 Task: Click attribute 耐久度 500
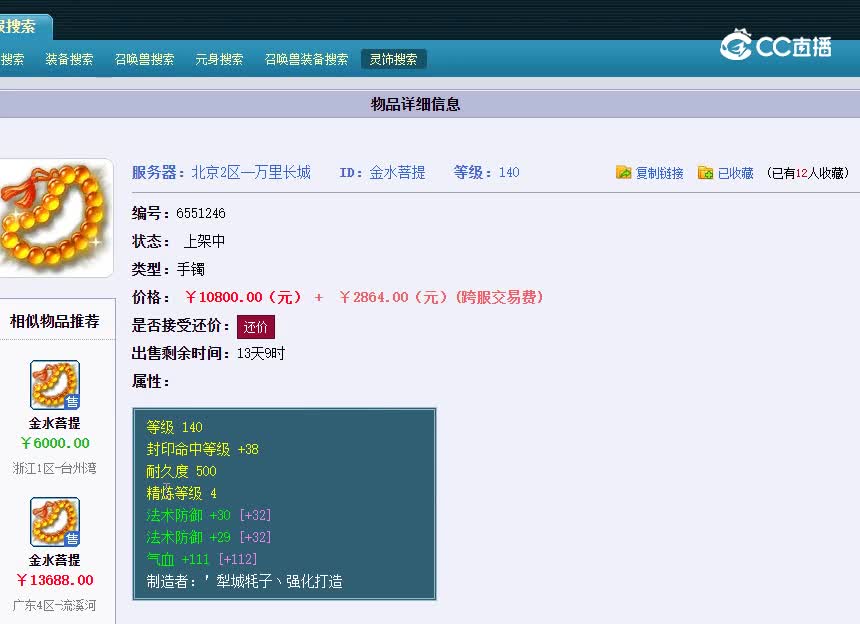pyautogui.click(x=181, y=472)
